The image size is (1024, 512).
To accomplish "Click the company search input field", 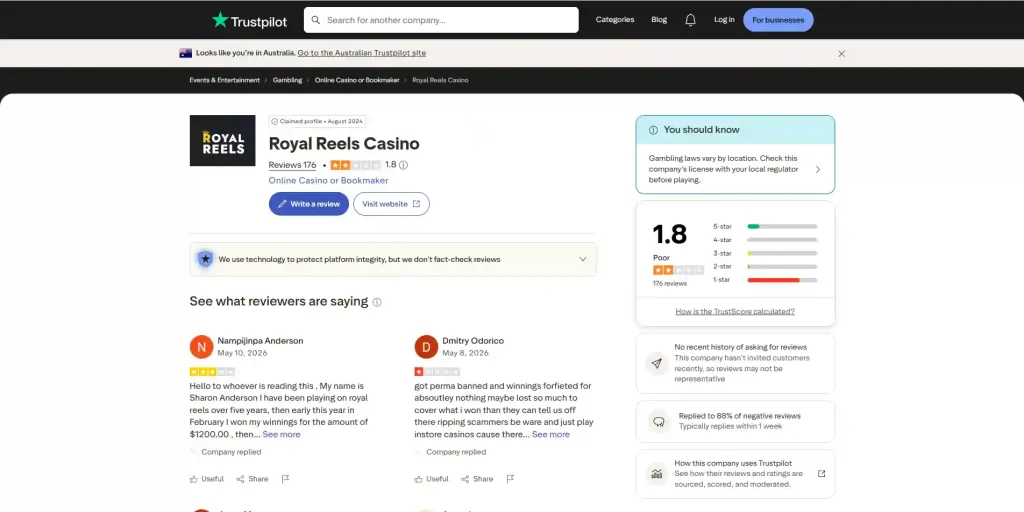I will click(441, 20).
